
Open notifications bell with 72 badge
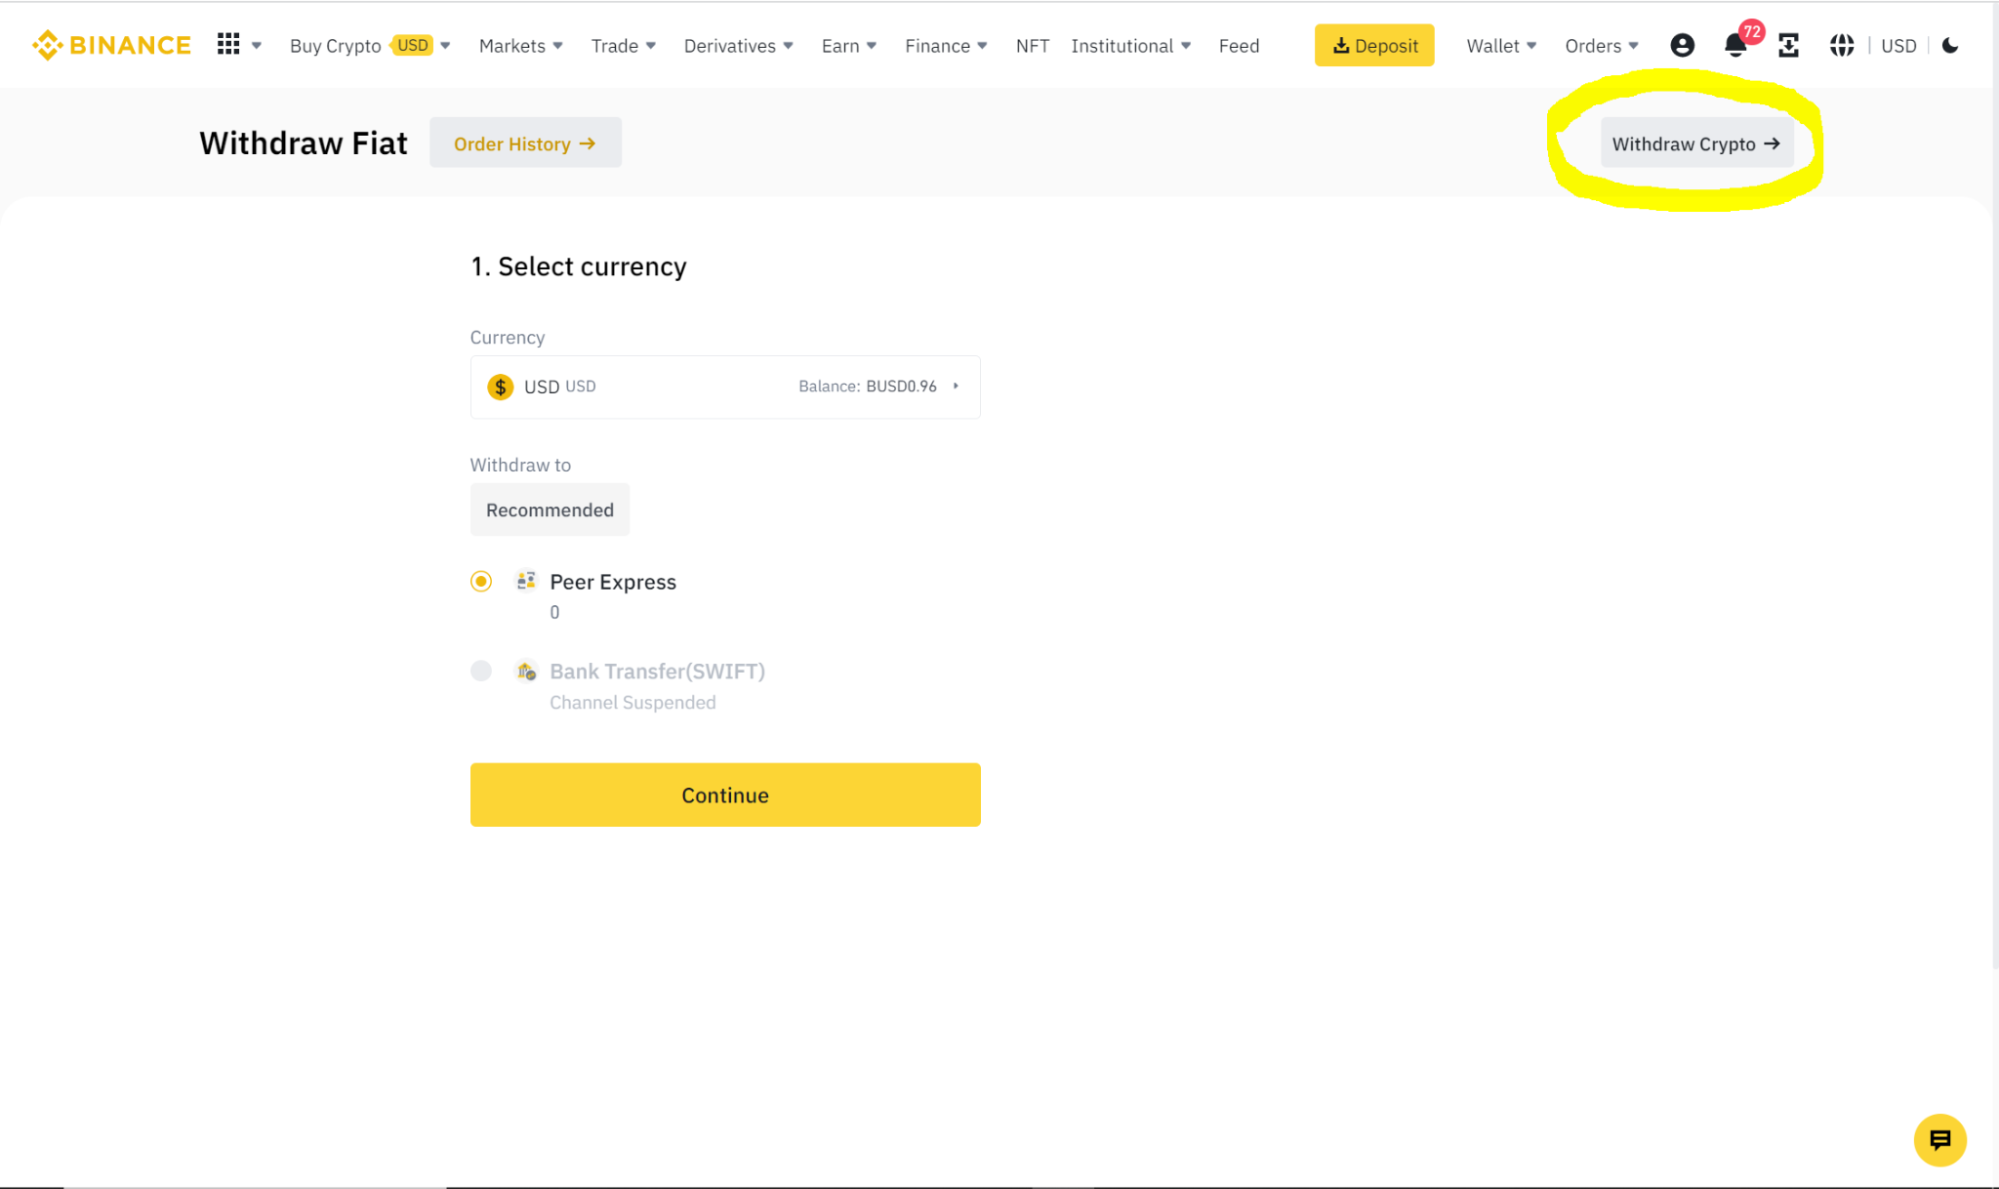tap(1736, 45)
